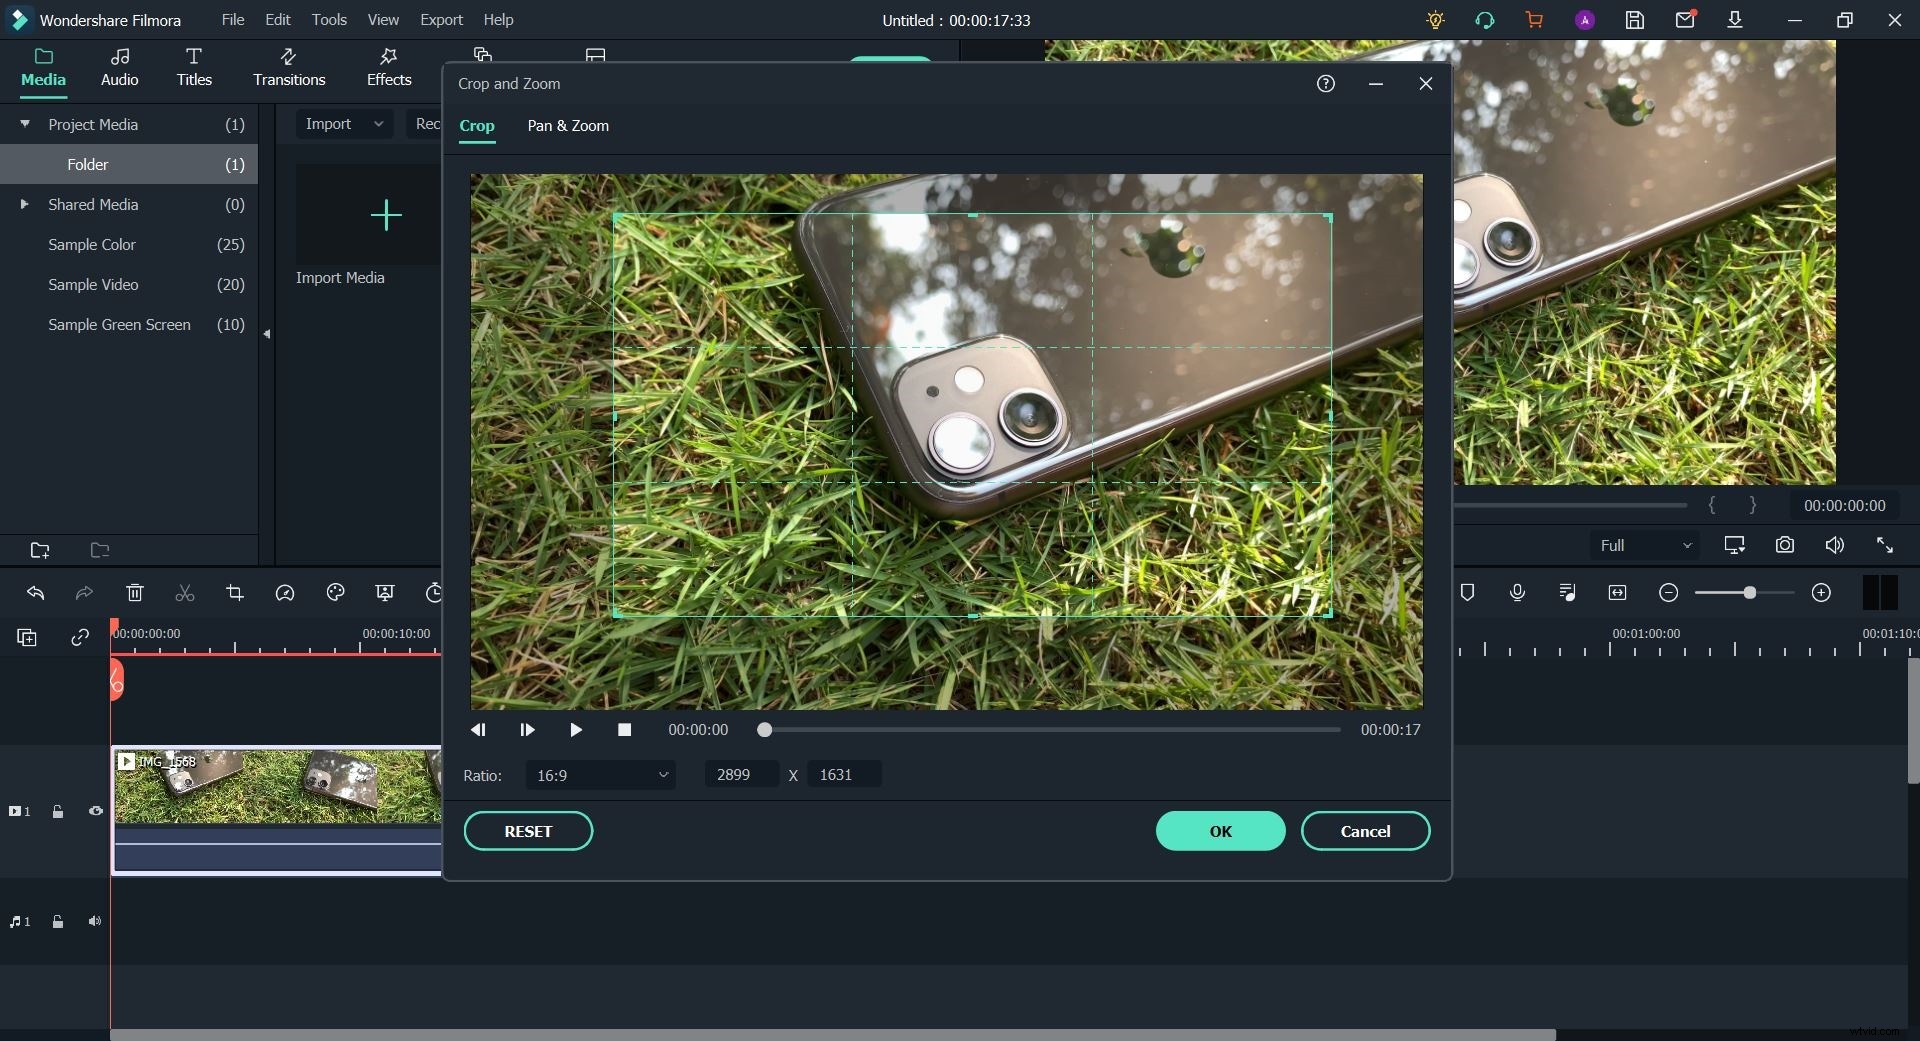
Task: Click the Split scissors icon
Action: pos(185,592)
